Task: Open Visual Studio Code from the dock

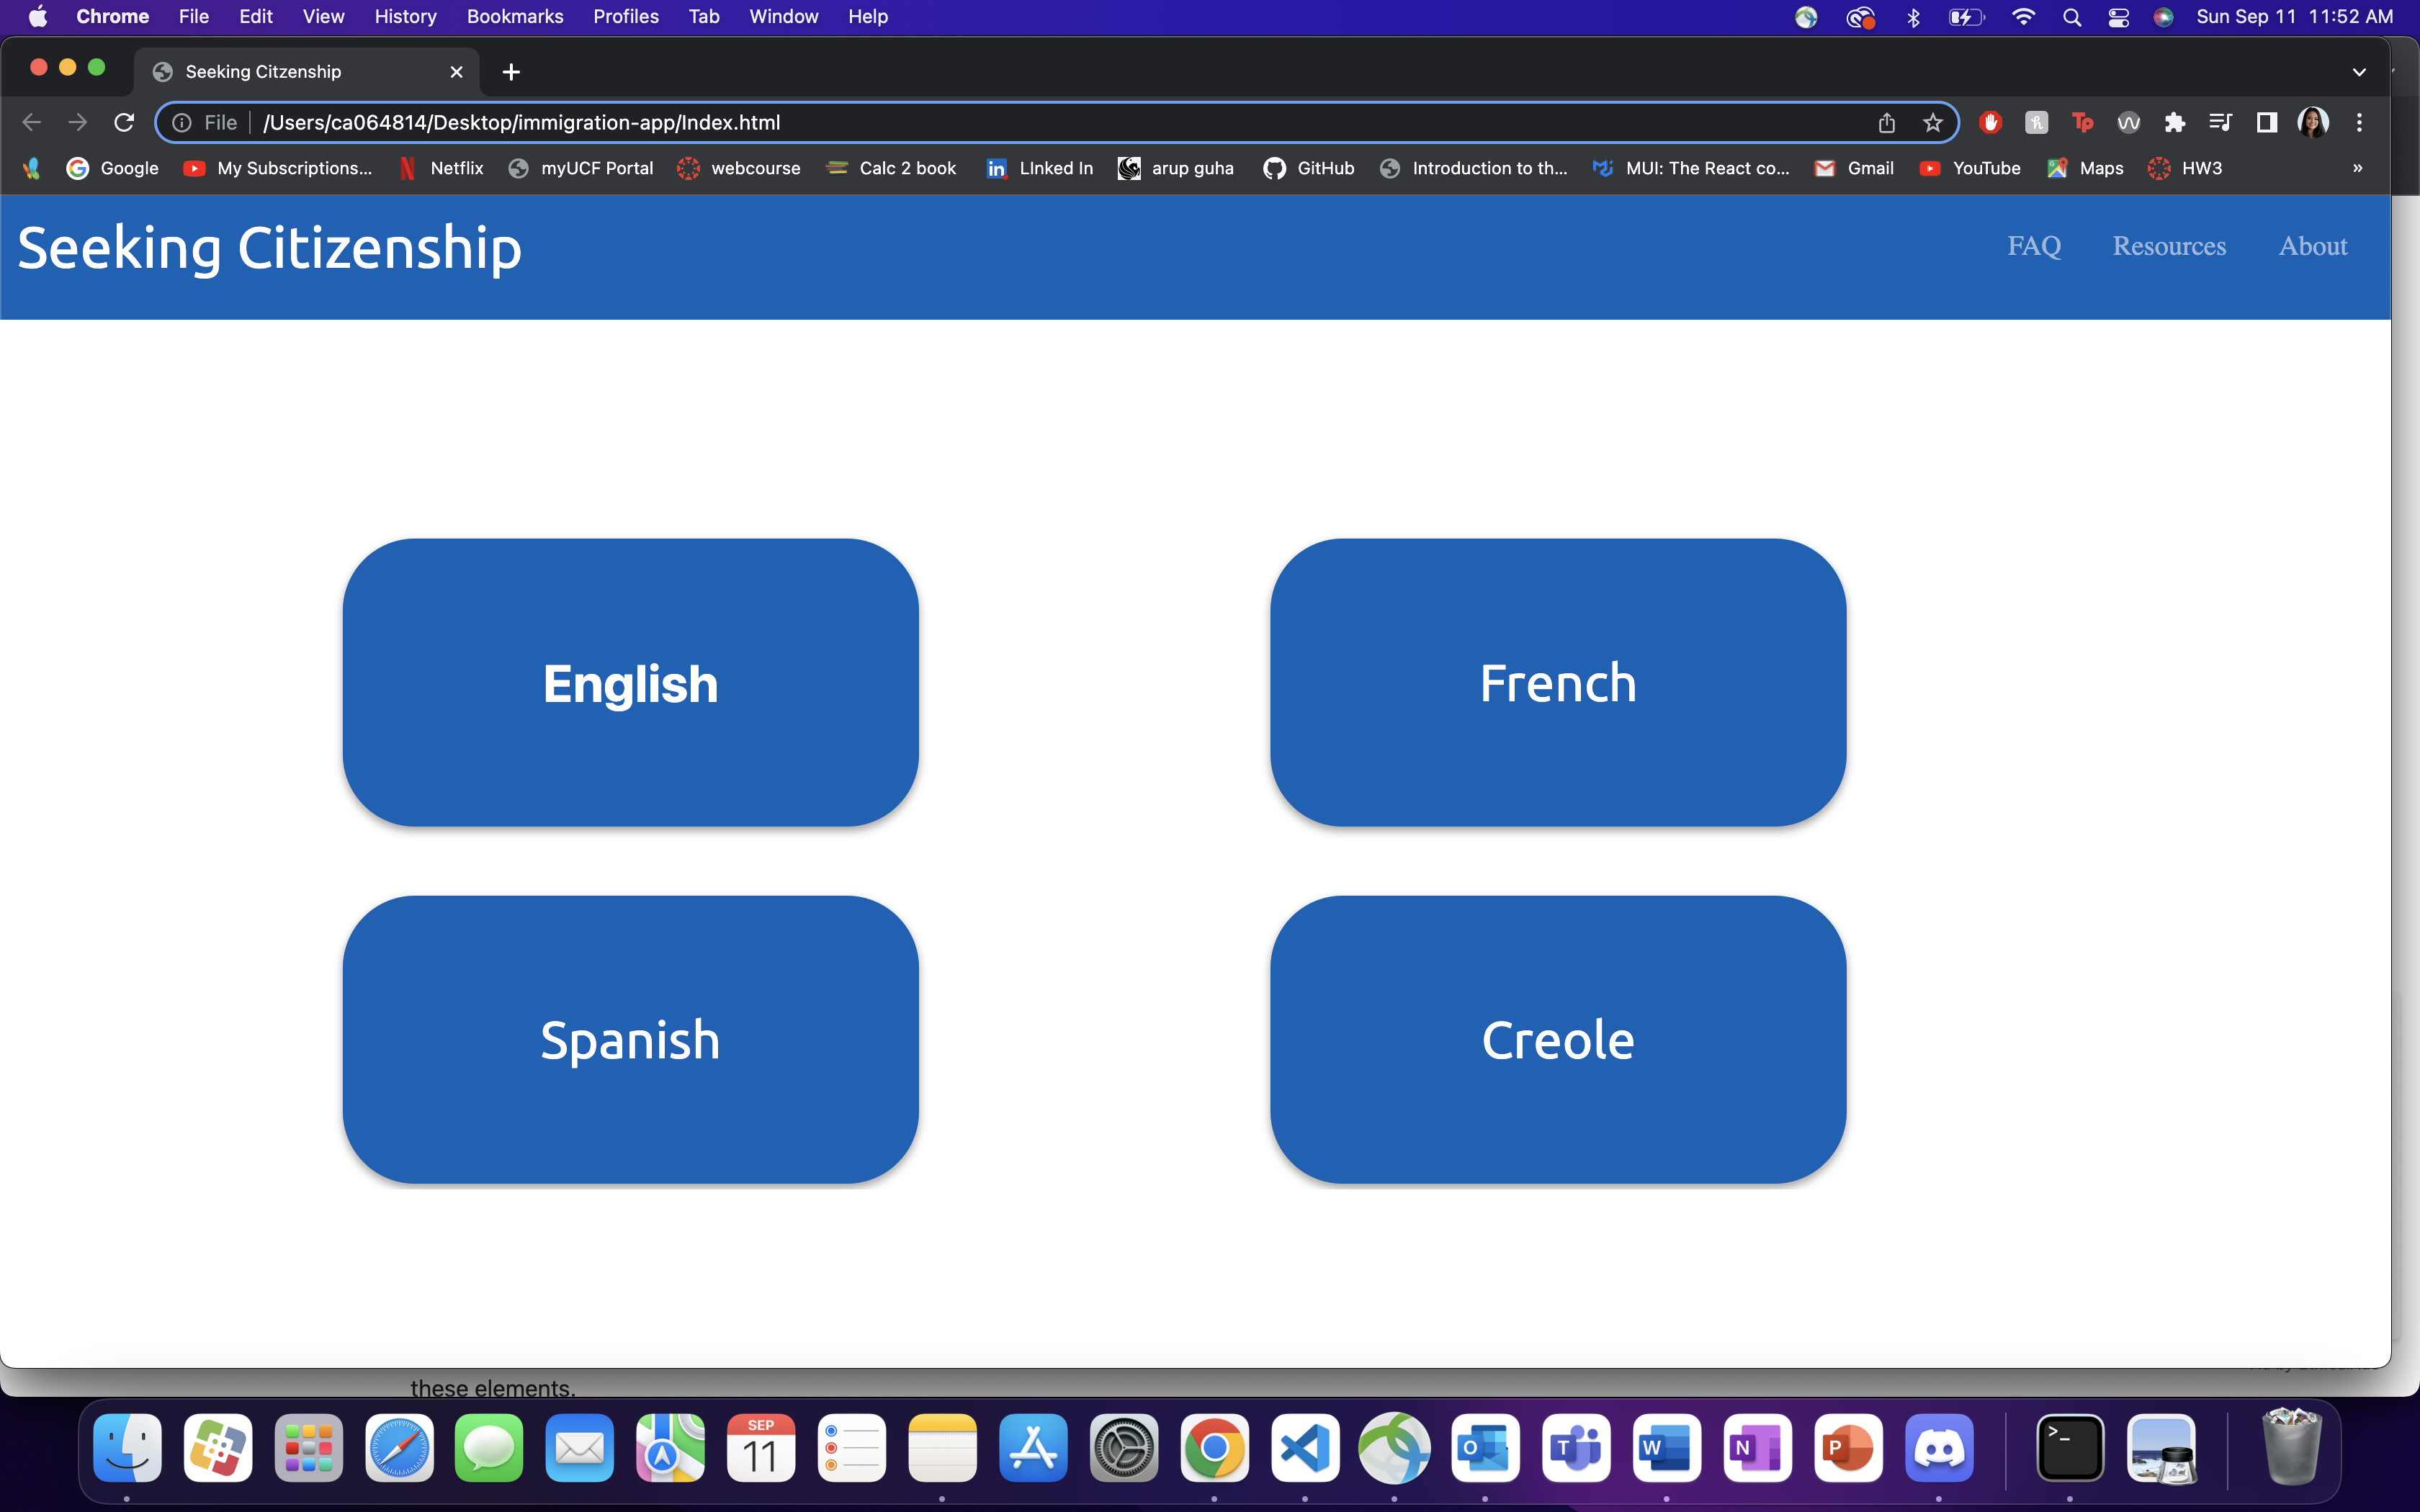Action: click(x=1305, y=1448)
